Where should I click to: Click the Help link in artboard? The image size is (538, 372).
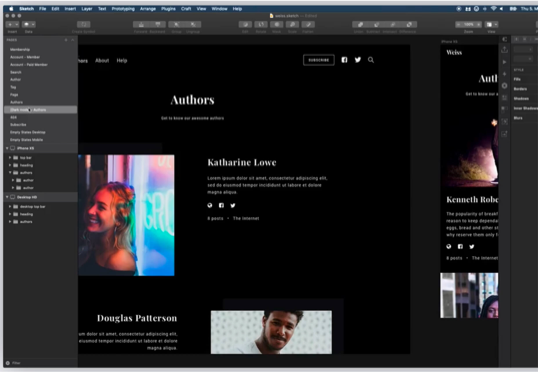tap(122, 61)
